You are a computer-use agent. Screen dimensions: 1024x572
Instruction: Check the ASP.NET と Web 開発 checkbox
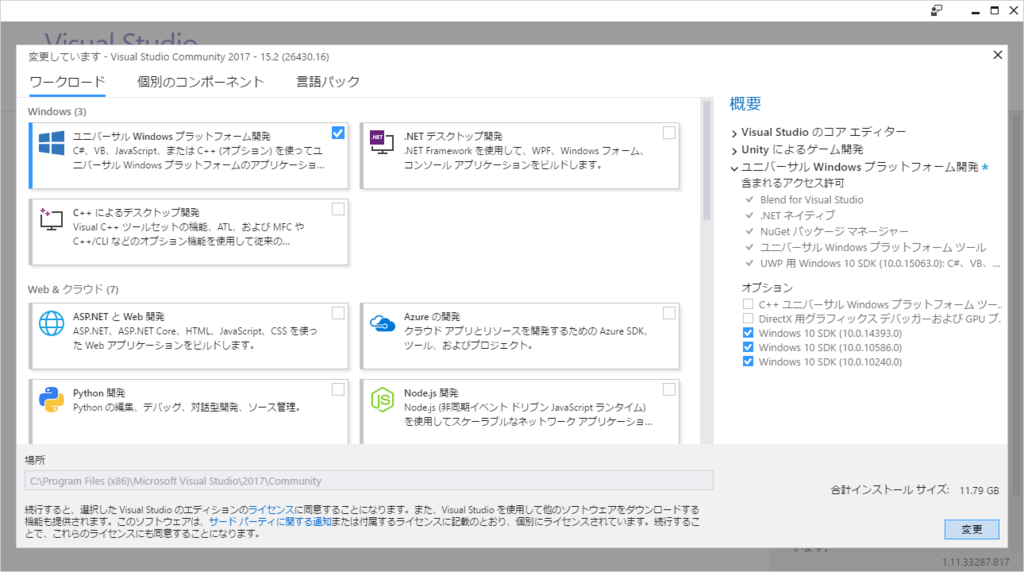pyautogui.click(x=338, y=313)
